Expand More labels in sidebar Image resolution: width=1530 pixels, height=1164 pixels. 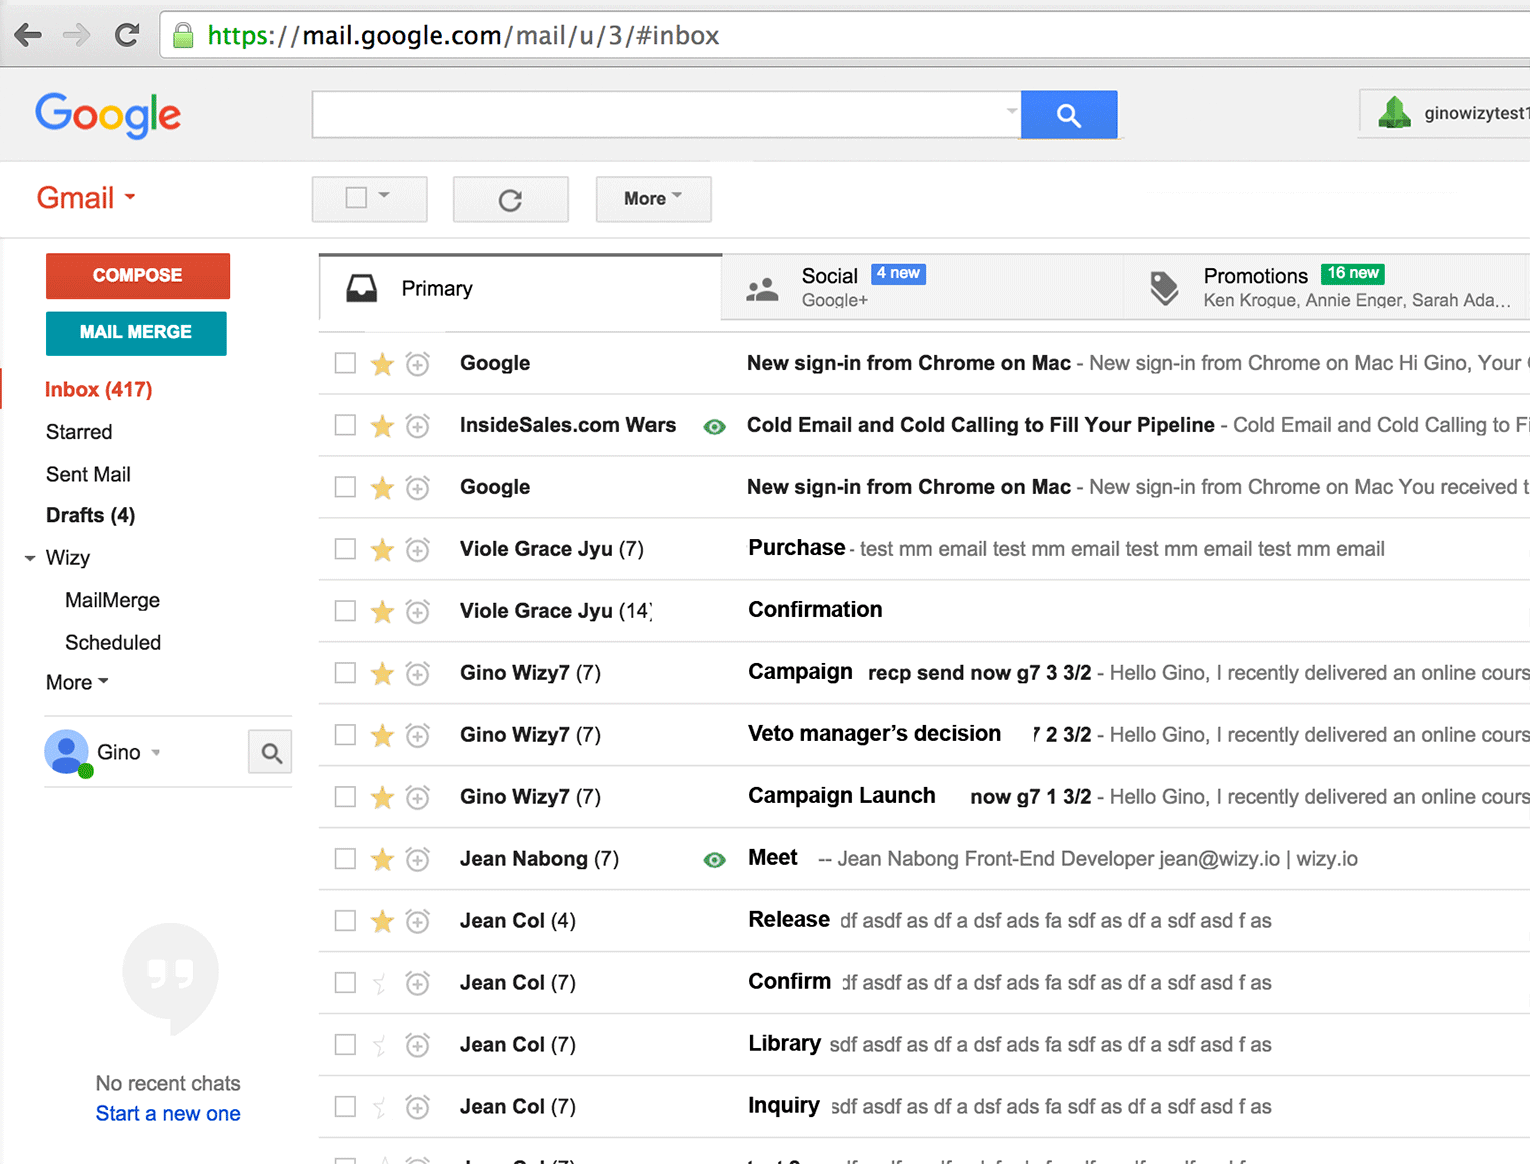tap(77, 683)
